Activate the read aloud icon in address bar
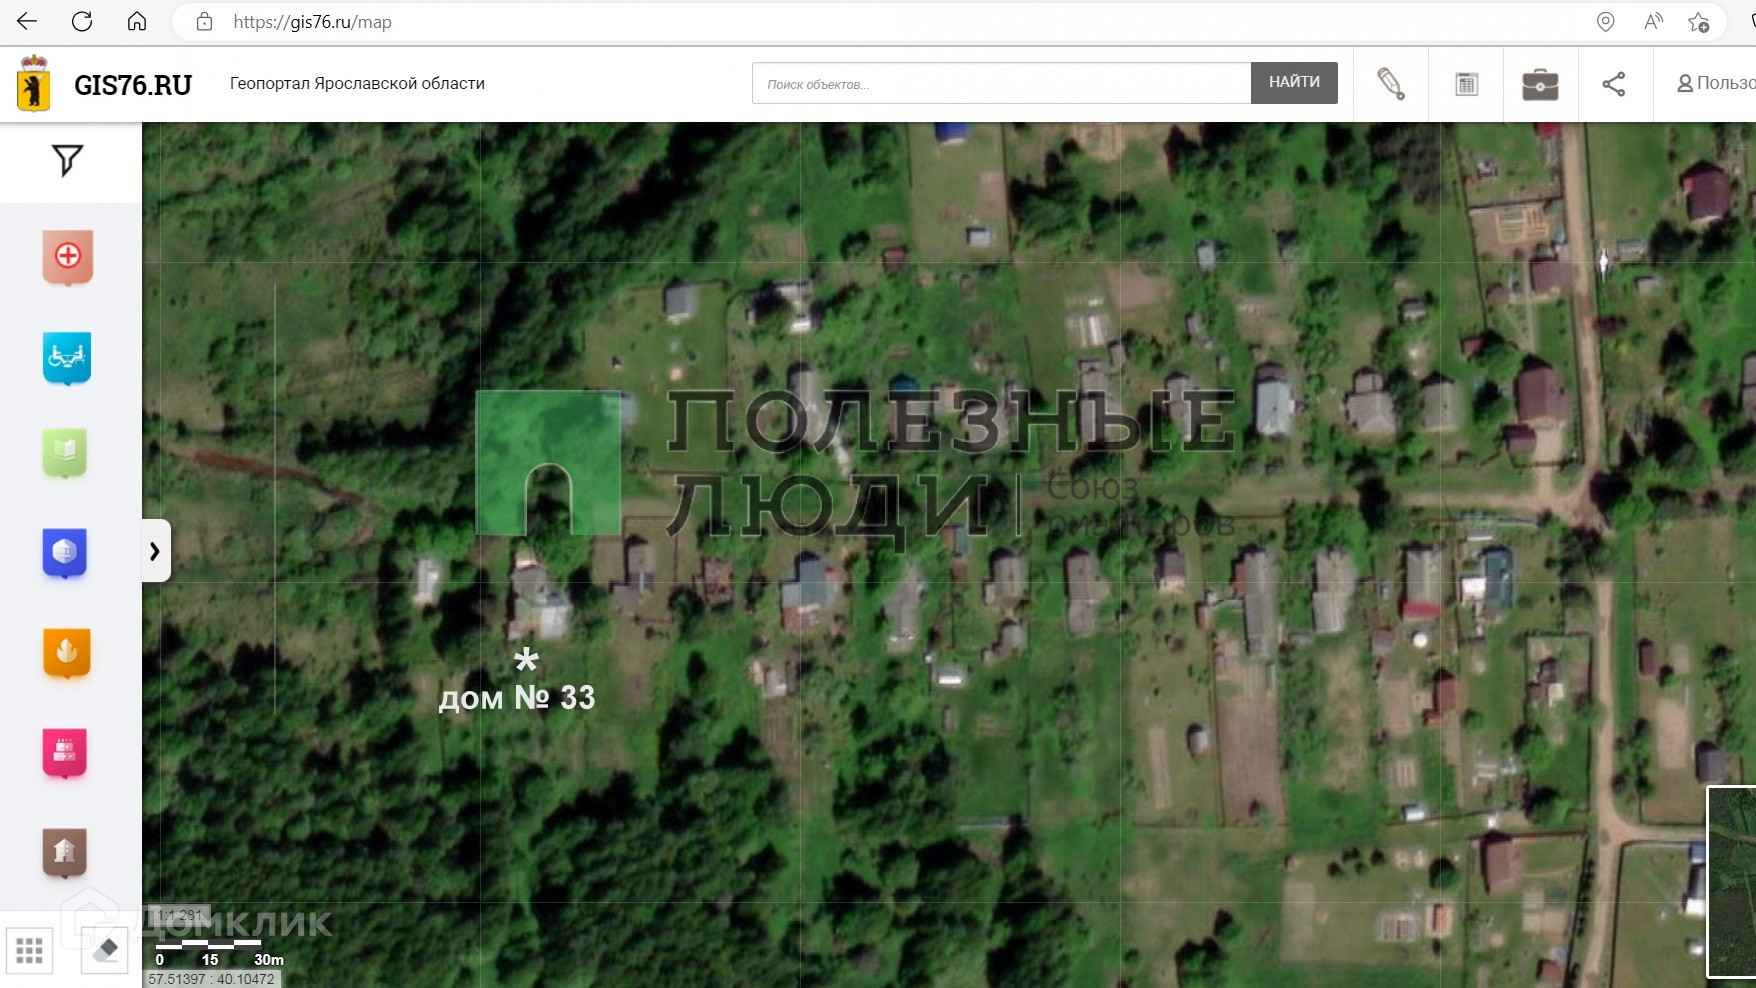This screenshot has height=988, width=1756. click(1653, 22)
